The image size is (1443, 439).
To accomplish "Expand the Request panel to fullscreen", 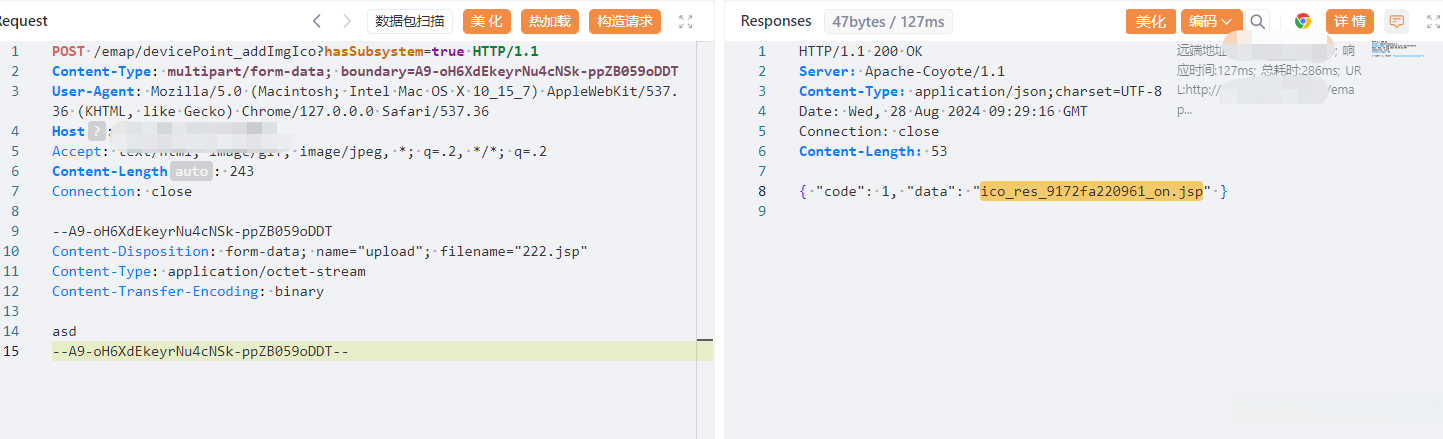I will (685, 21).
